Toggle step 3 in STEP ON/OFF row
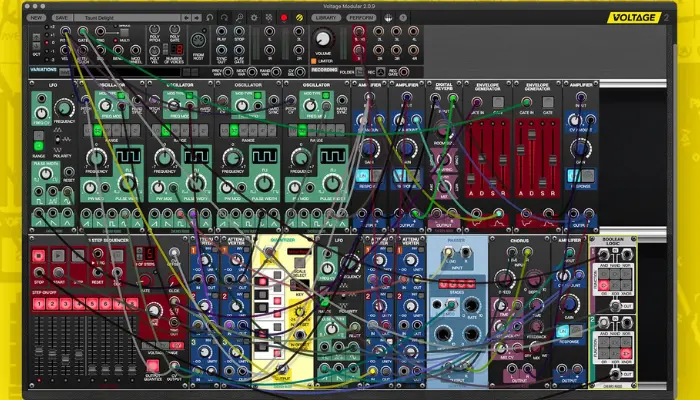The height and width of the screenshot is (400, 700). [x=66, y=304]
